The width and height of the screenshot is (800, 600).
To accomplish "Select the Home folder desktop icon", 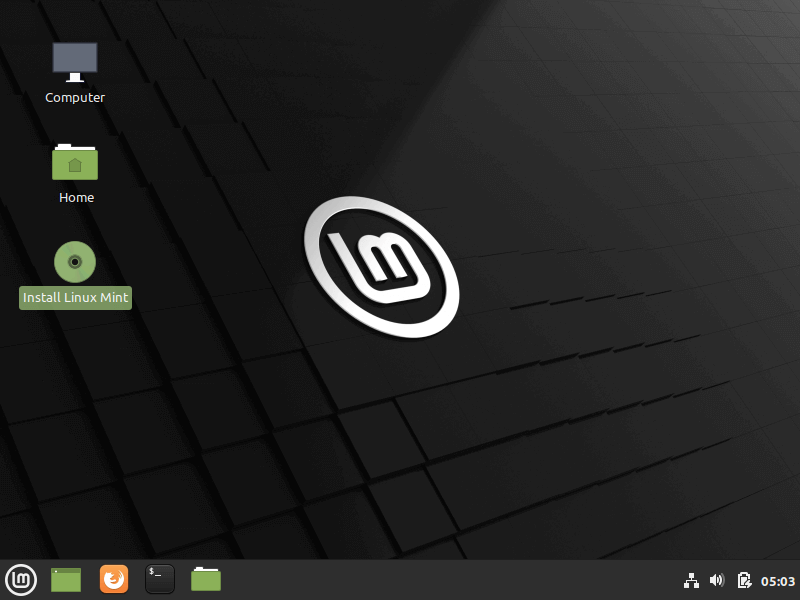I will click(x=75, y=162).
